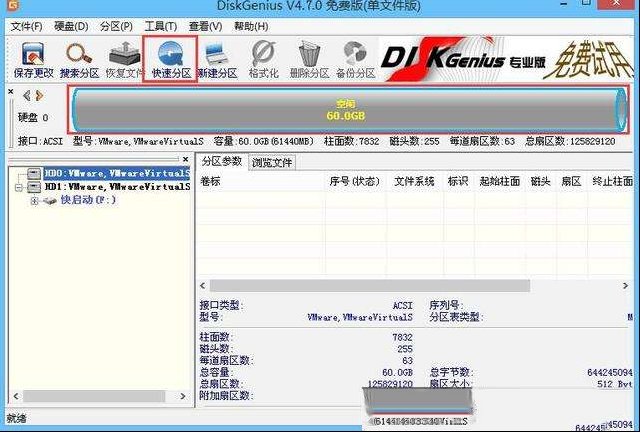Open the 文件(F) menu
The width and height of the screenshot is (640, 432).
coord(27,27)
